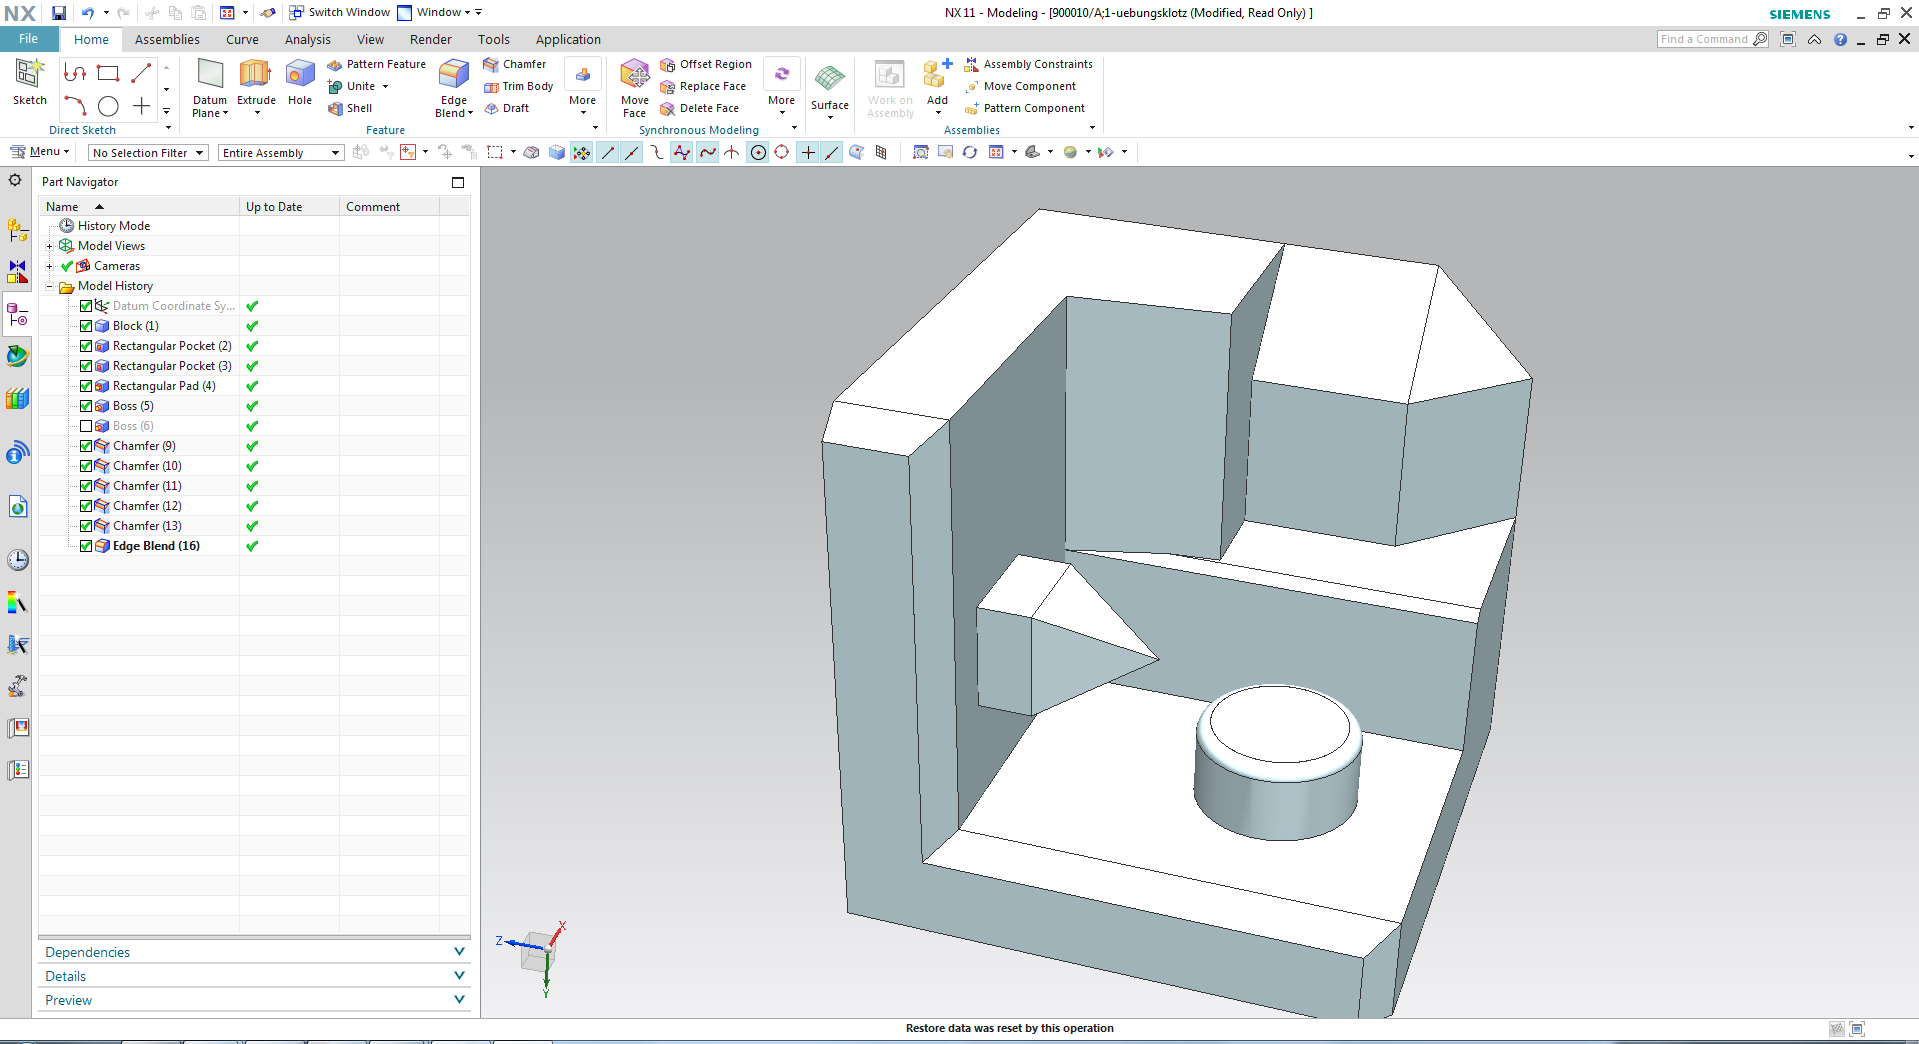Open the Move Face tool
Screen dimensions: 1919x1044
click(634, 88)
